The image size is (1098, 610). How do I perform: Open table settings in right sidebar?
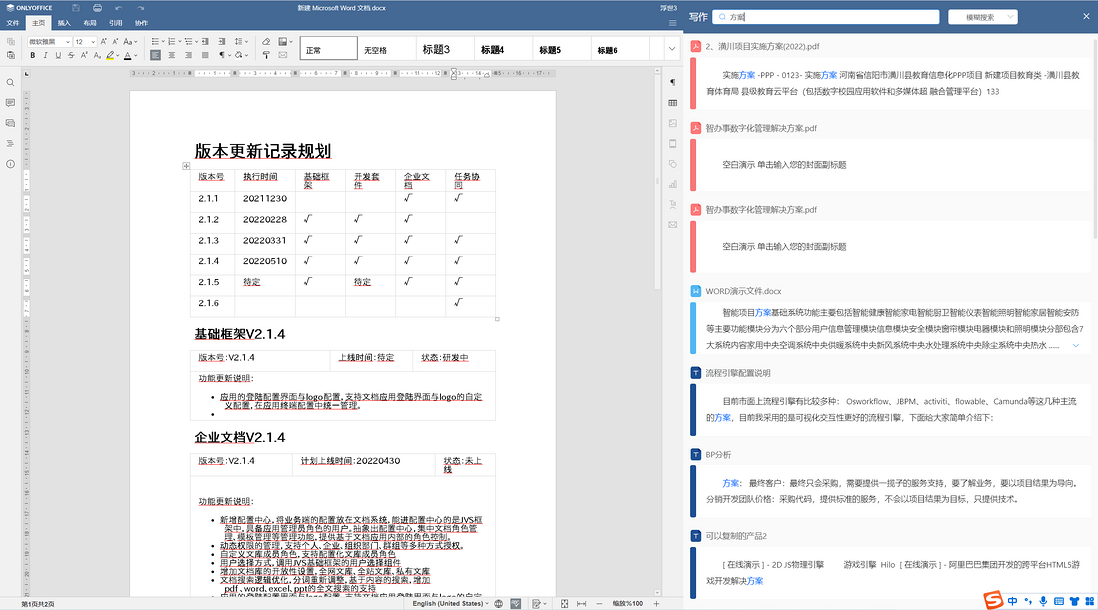click(x=673, y=103)
